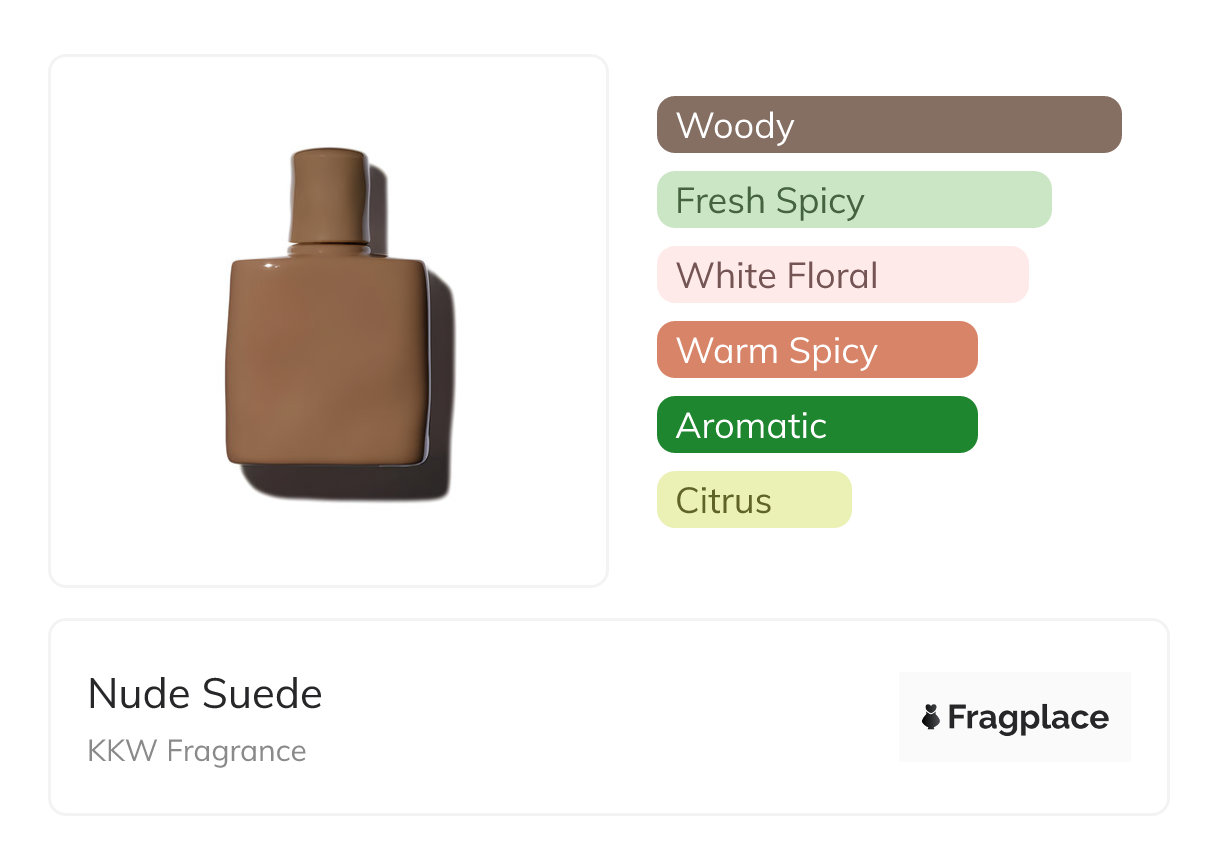Click the neck collar below the cap
This screenshot has width=1218, height=864.
329,248
